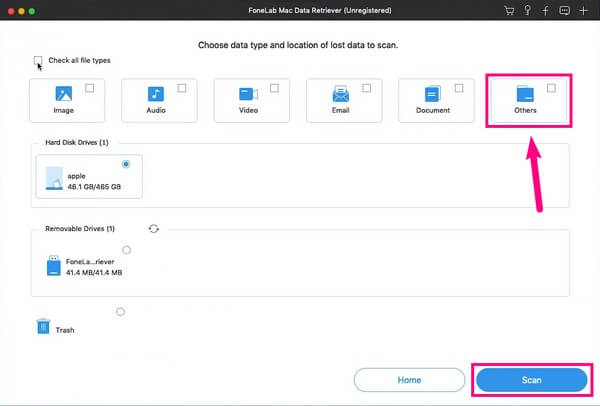Click the '46.1 GB/465 GB' capacity text
Viewport: 600px width, 406px height.
point(94,187)
